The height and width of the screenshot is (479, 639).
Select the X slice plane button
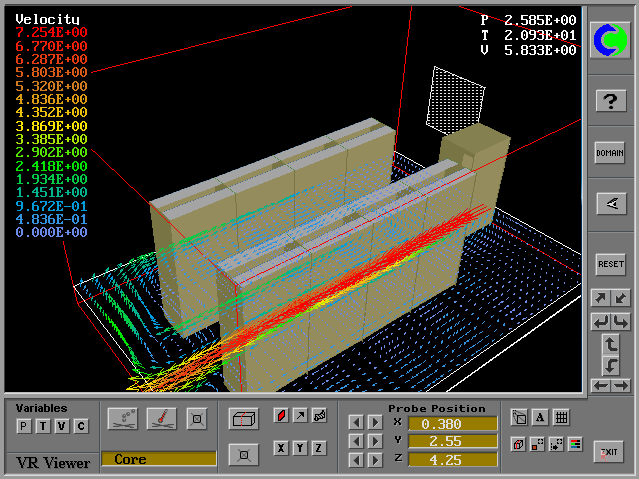[281, 448]
